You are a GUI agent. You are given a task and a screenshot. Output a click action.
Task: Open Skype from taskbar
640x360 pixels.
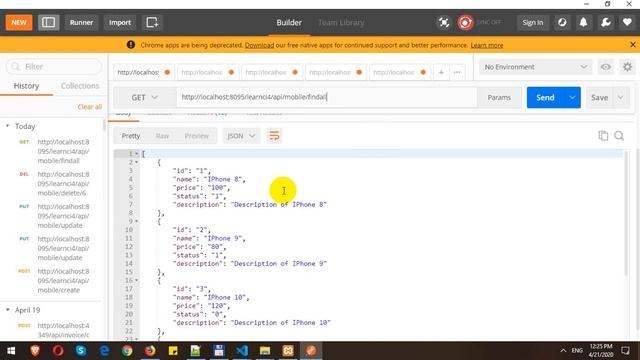coord(81,351)
